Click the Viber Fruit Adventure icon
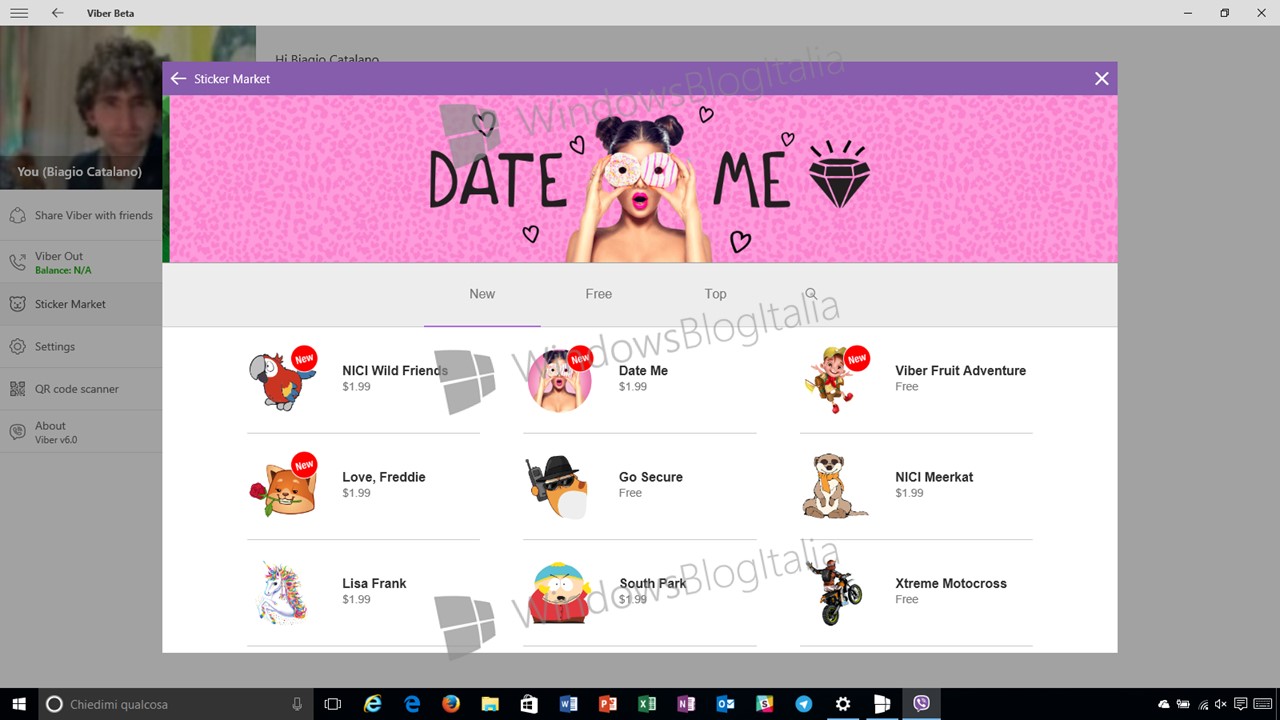1280x720 pixels. [x=835, y=379]
